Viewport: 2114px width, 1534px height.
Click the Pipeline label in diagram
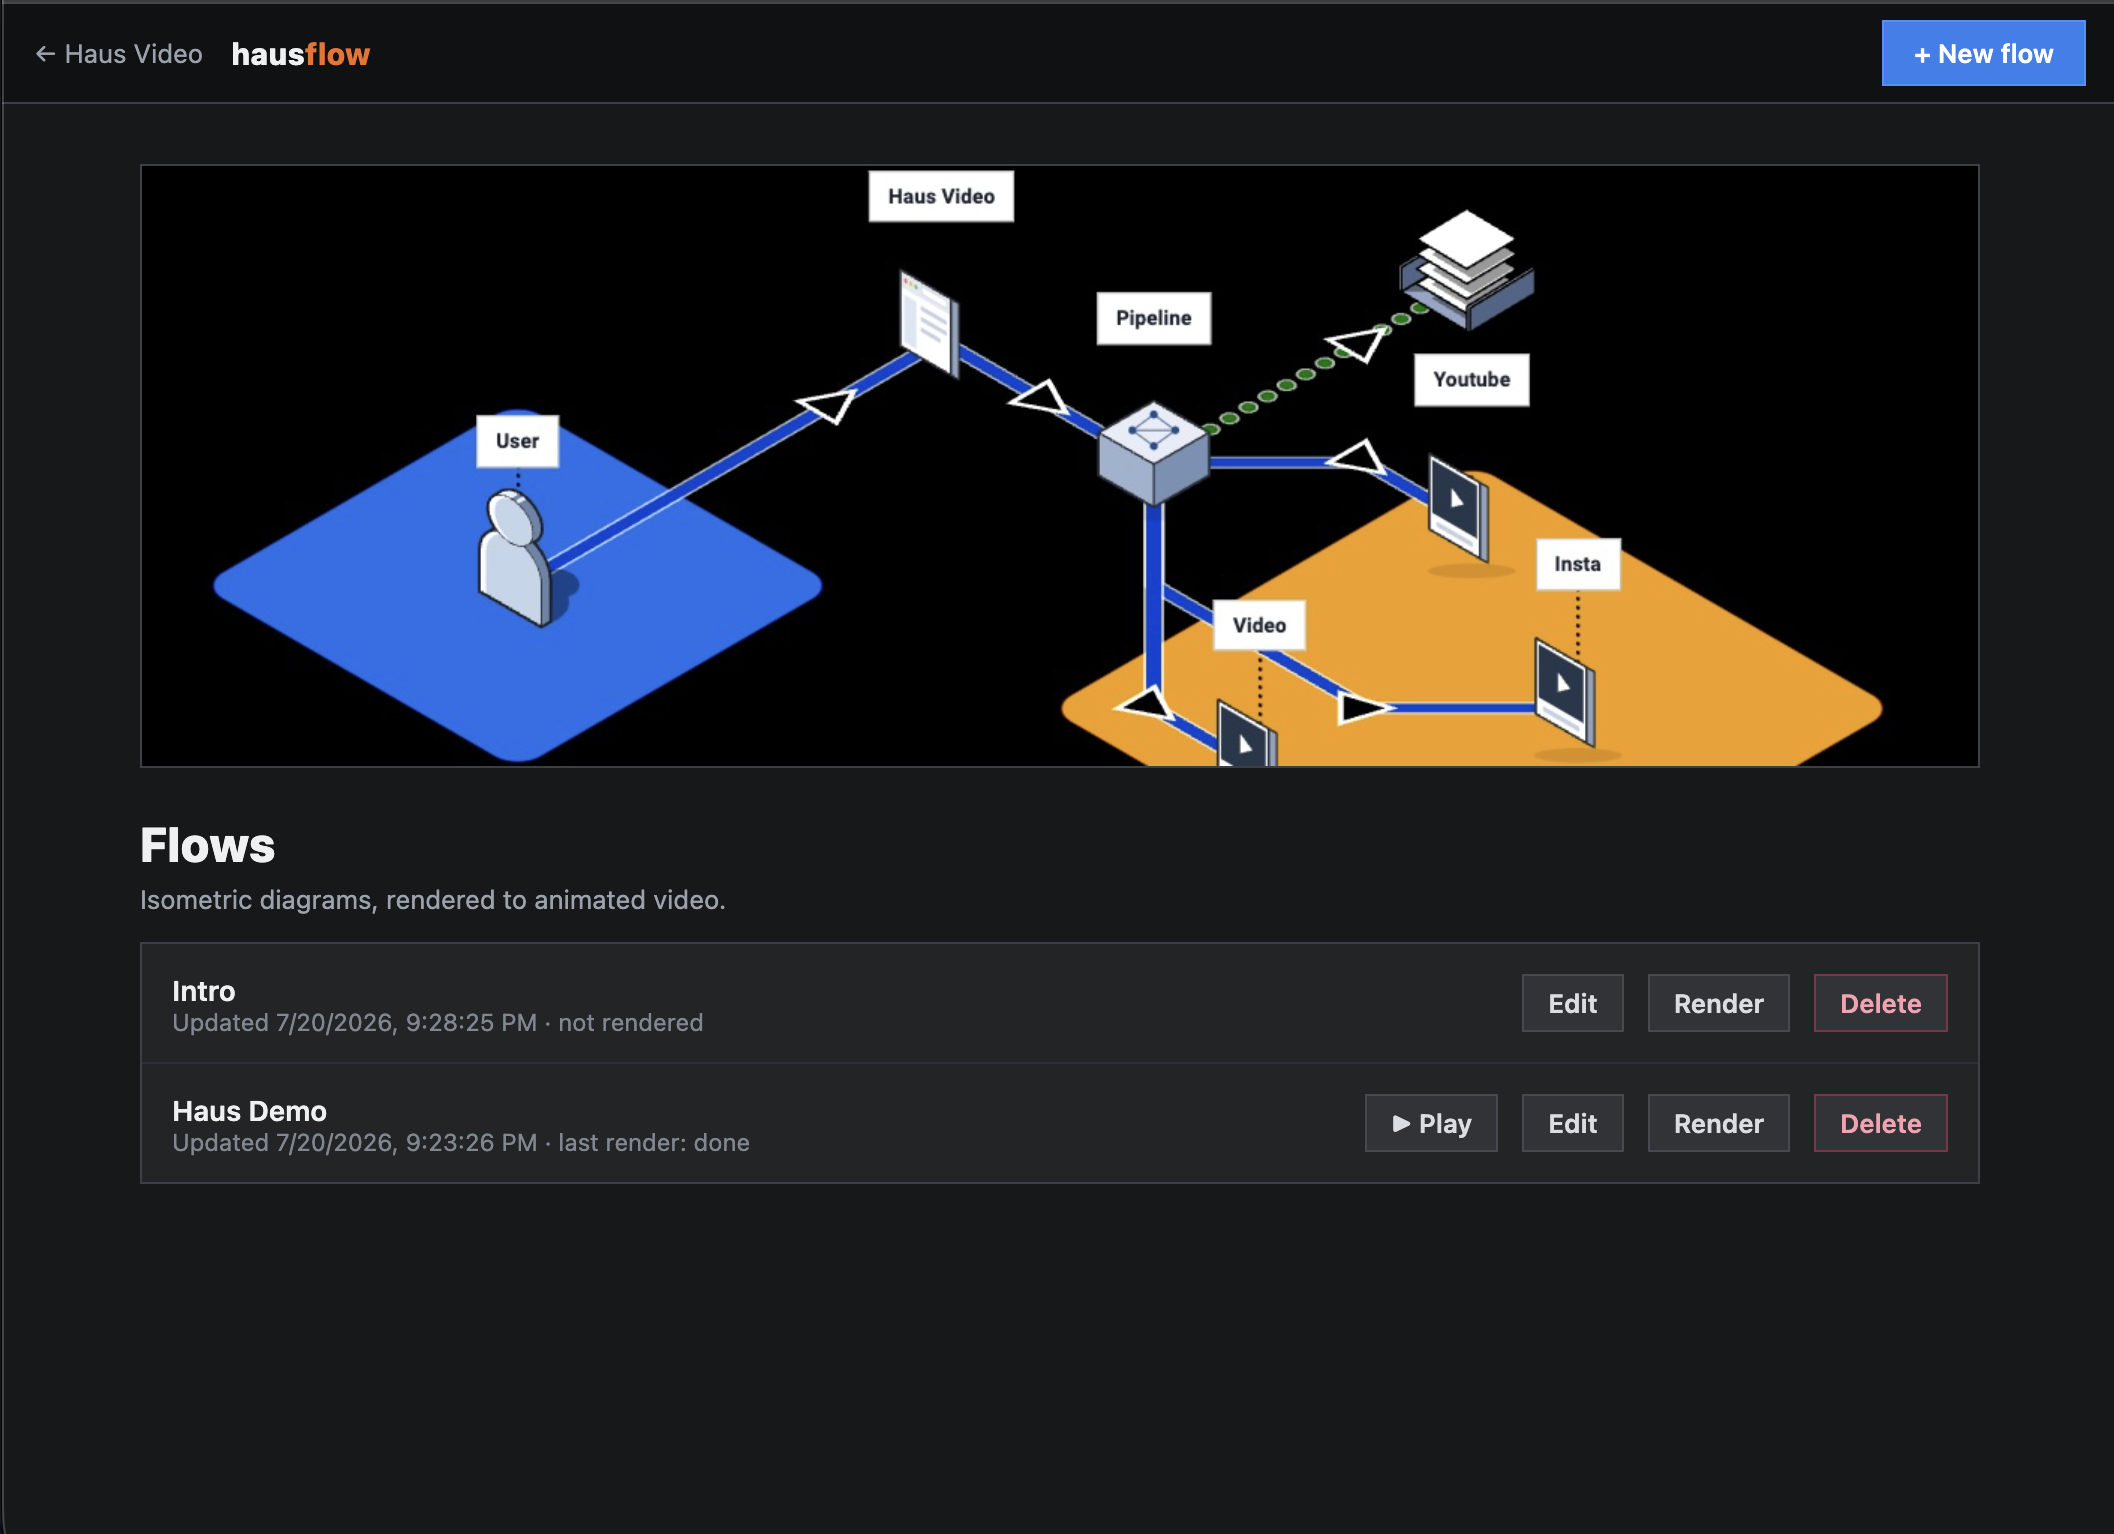point(1154,318)
